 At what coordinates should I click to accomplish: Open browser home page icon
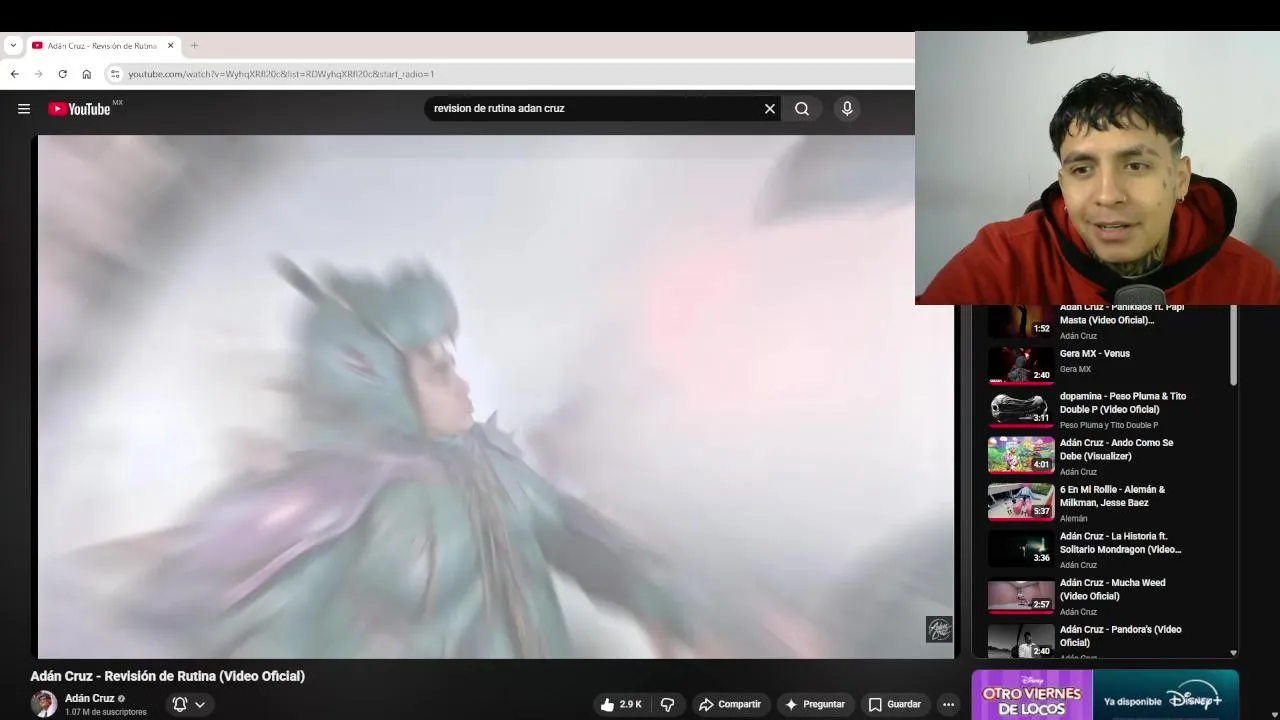pyautogui.click(x=87, y=74)
